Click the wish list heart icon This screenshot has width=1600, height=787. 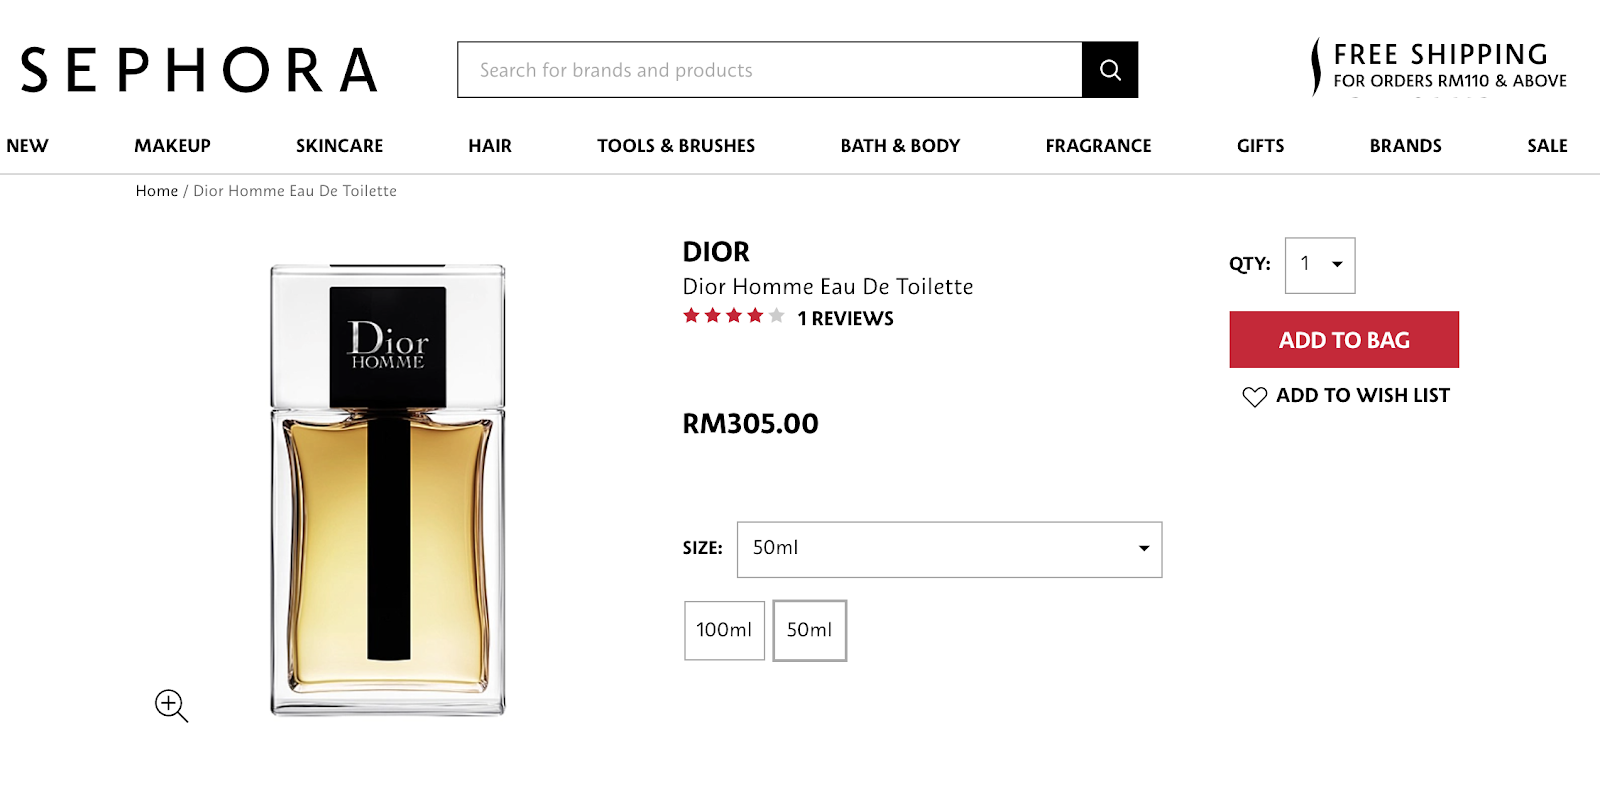point(1254,397)
